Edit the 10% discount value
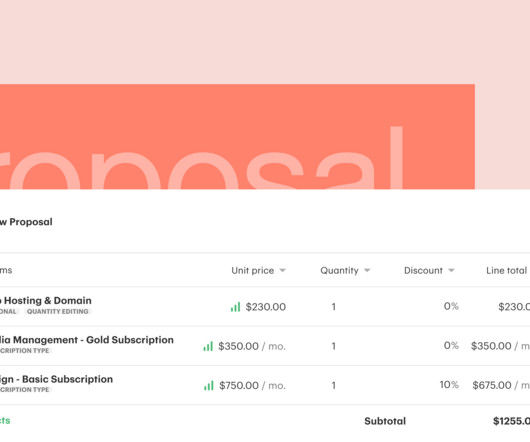This screenshot has height=442, width=530. click(449, 385)
